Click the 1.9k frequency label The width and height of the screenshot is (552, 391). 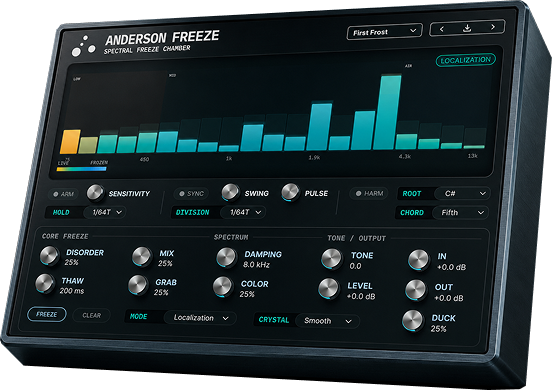(x=314, y=158)
